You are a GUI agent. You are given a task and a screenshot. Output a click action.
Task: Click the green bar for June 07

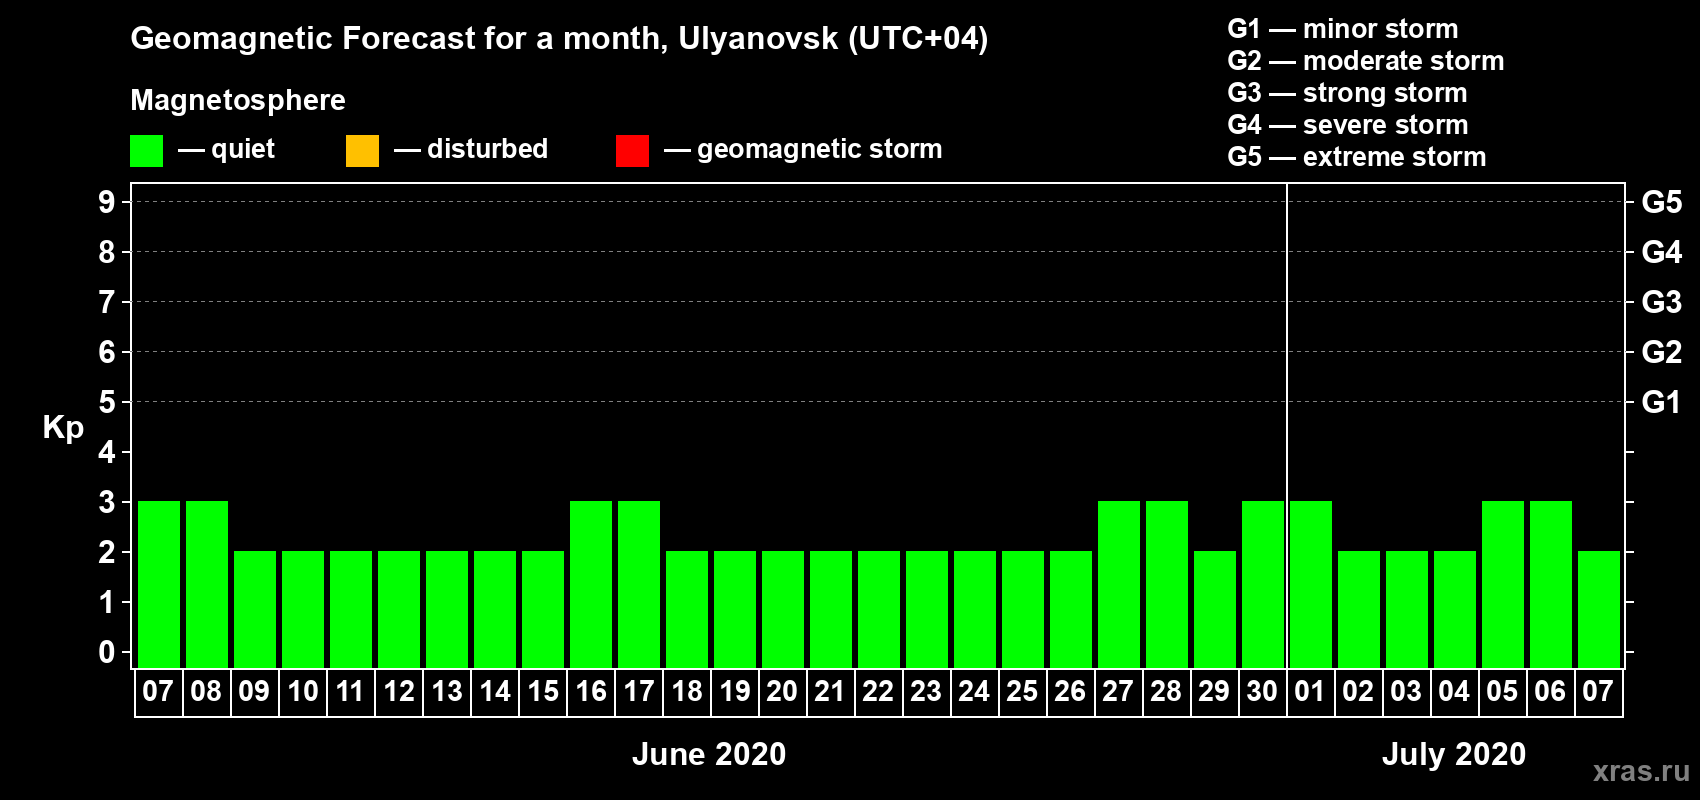coord(159,584)
